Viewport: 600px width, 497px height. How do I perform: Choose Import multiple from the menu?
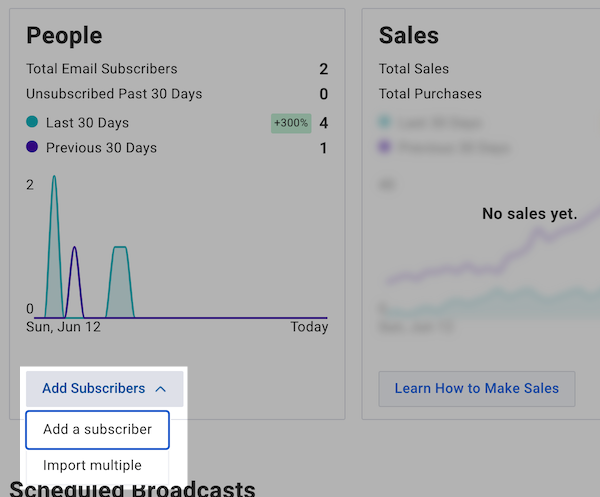pos(92,466)
